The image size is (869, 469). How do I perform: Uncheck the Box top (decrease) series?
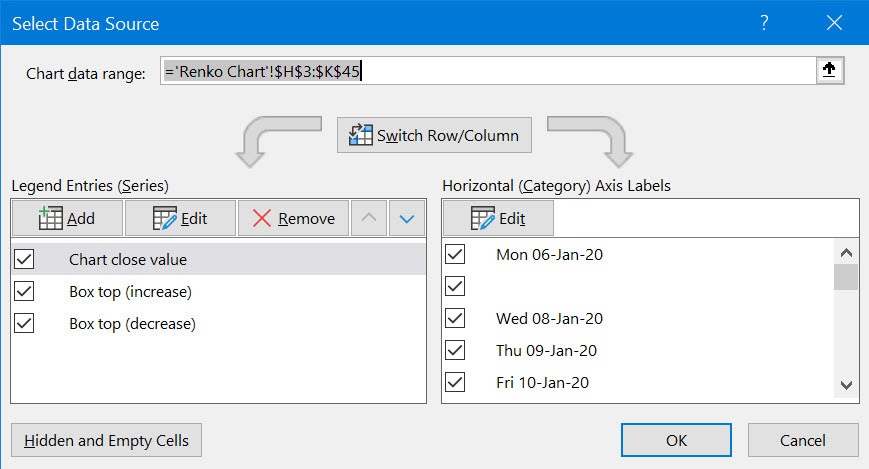click(x=24, y=323)
